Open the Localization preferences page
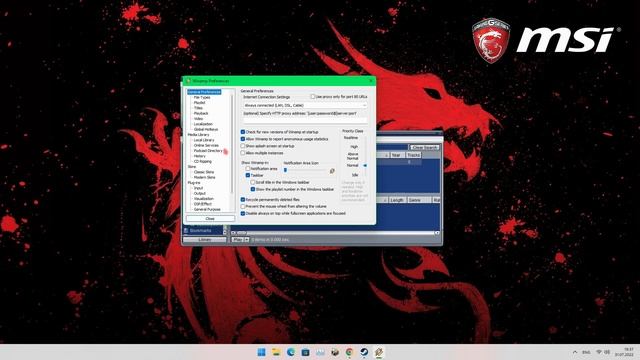The width and height of the screenshot is (640, 360). (x=203, y=124)
